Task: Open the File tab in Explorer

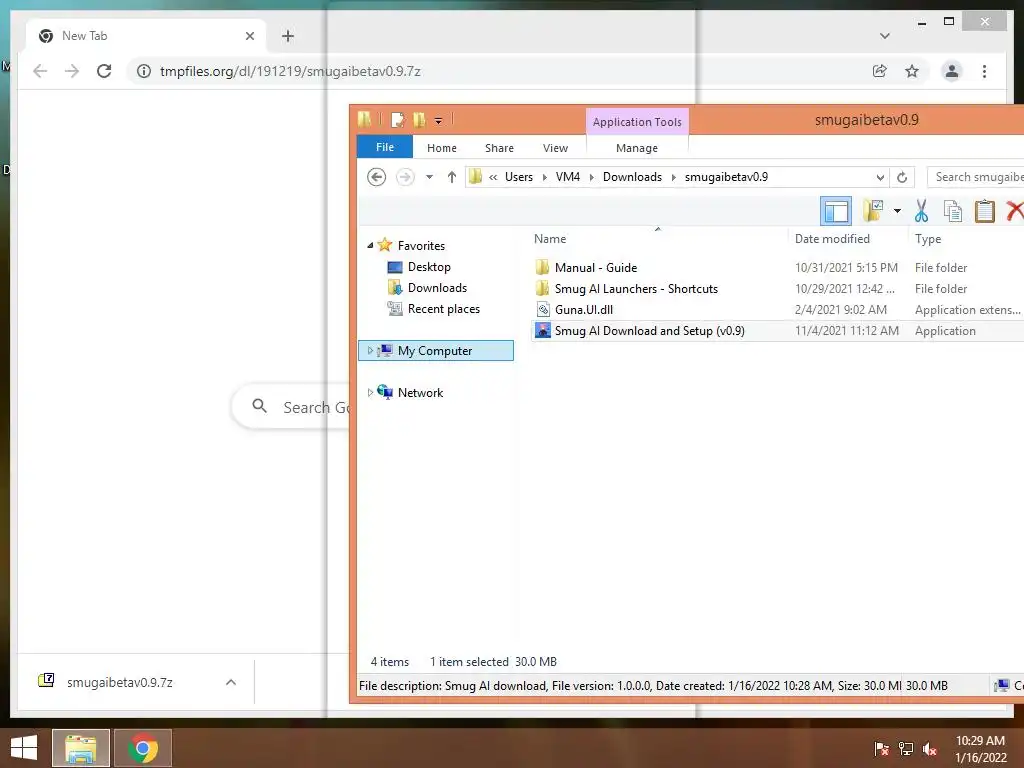Action: point(385,147)
